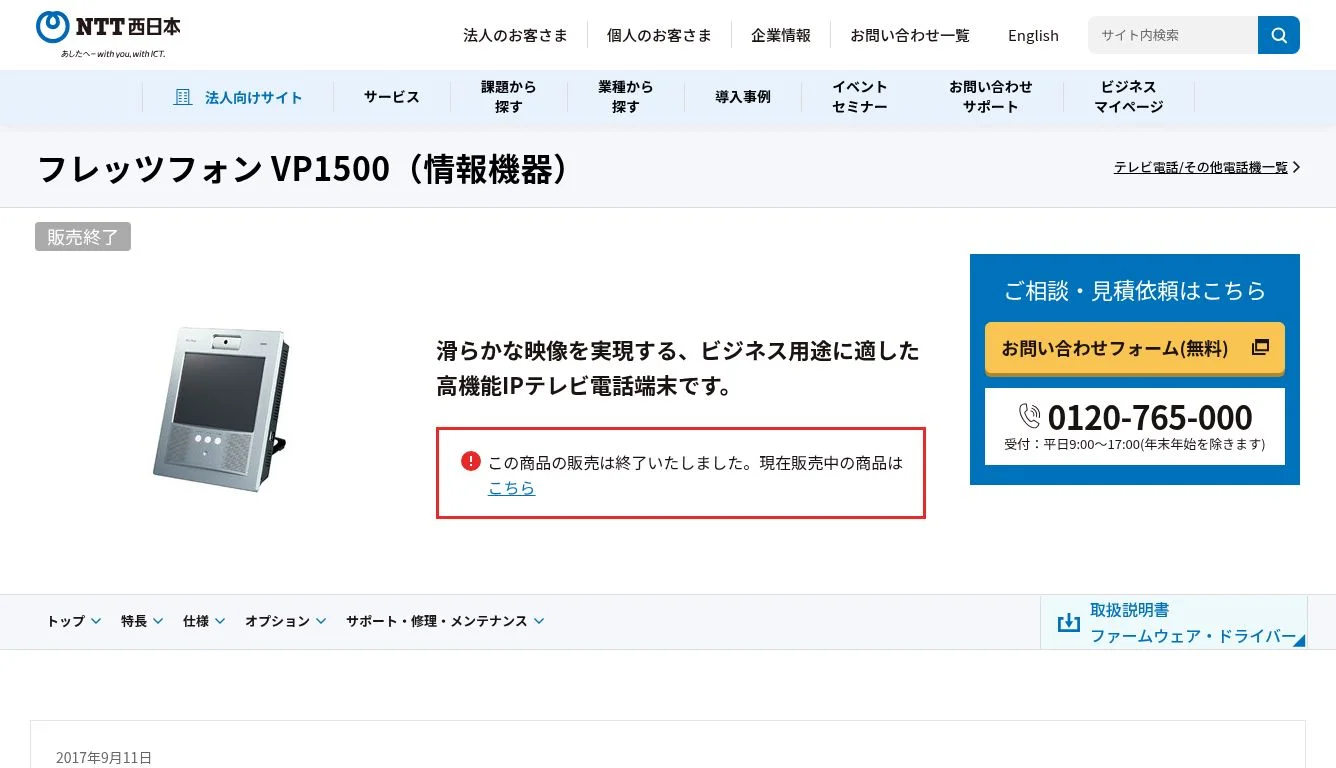Expand the オプション section dropdown

pos(286,621)
